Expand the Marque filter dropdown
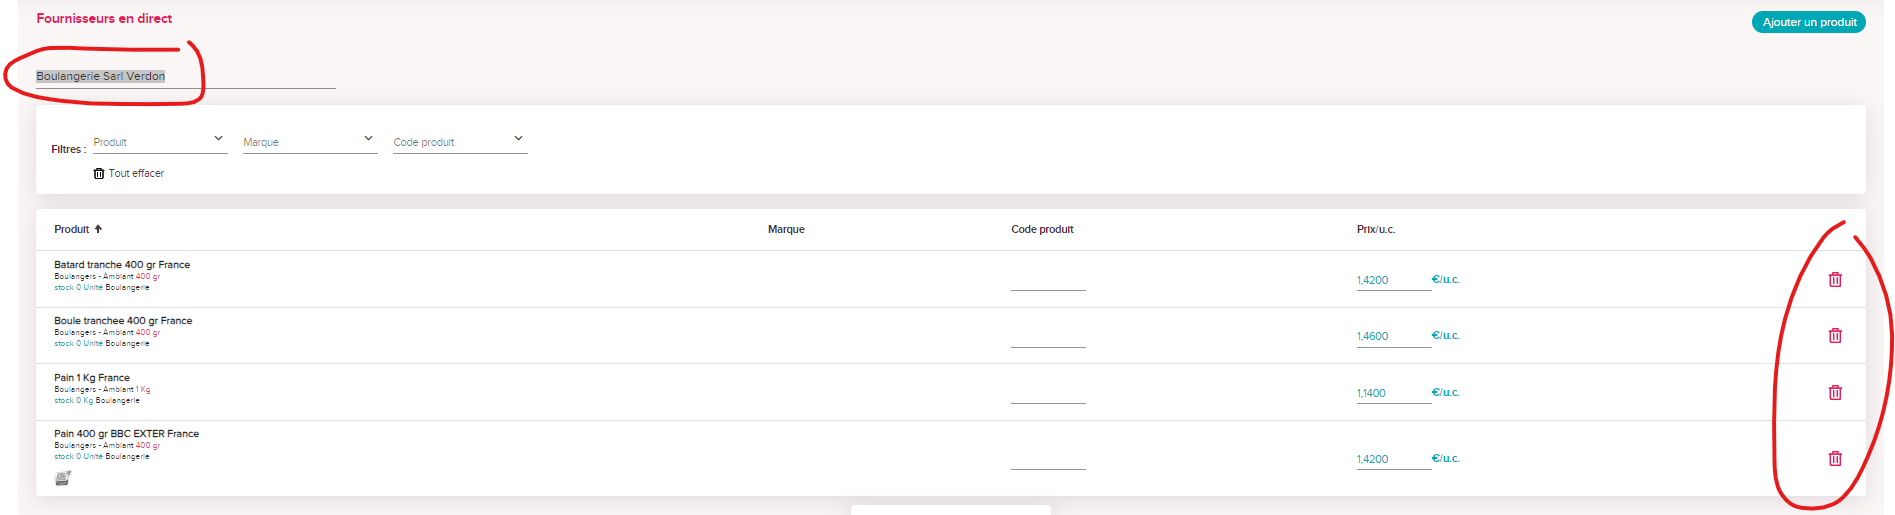Image resolution: width=1895 pixels, height=515 pixels. [x=310, y=141]
